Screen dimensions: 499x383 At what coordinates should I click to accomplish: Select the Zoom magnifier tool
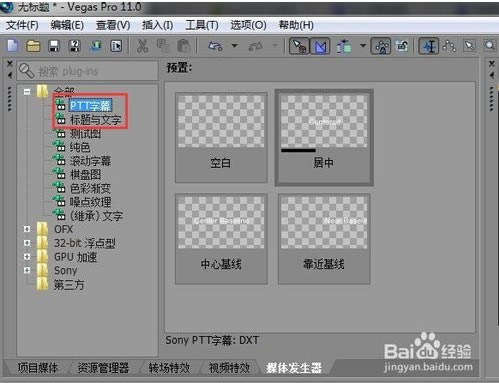(x=490, y=46)
